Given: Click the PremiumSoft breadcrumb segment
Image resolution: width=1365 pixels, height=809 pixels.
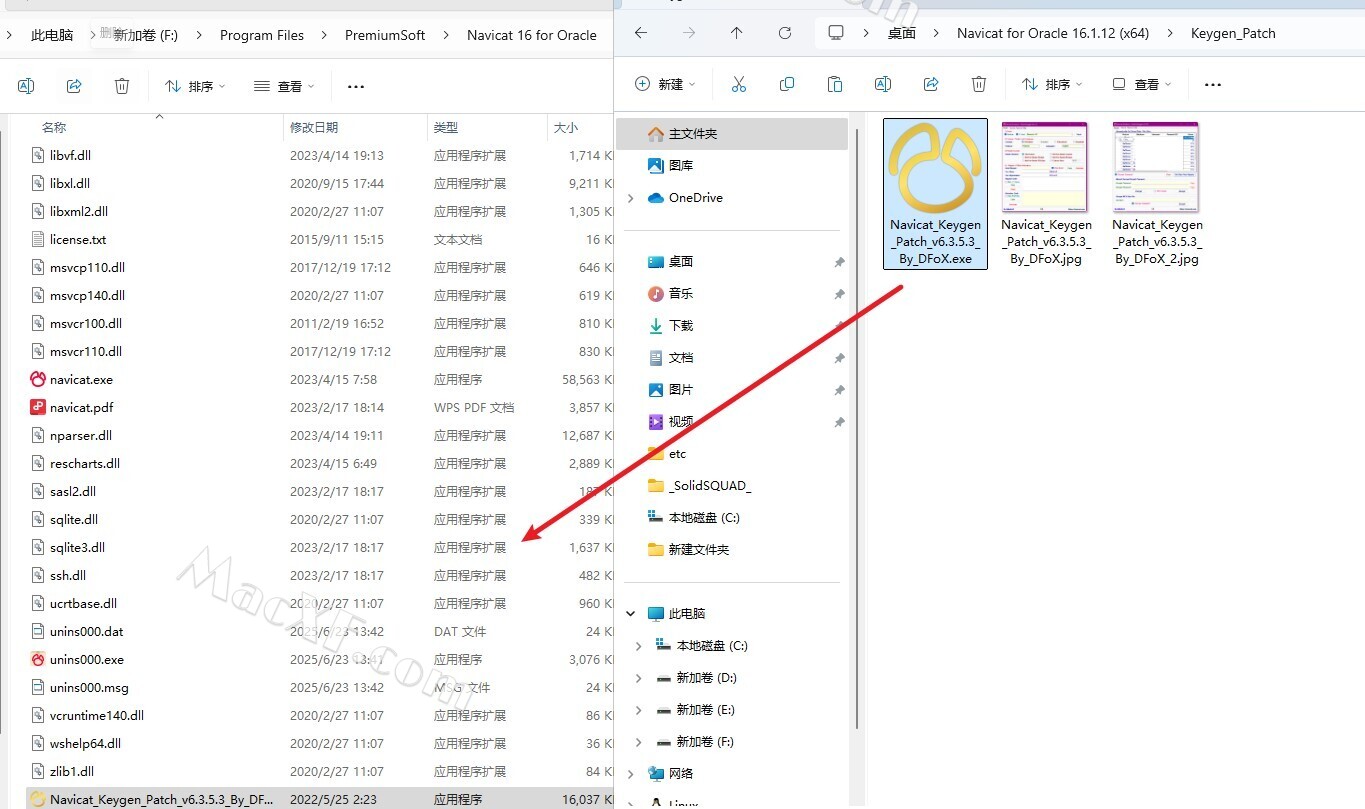Looking at the screenshot, I should pos(385,35).
